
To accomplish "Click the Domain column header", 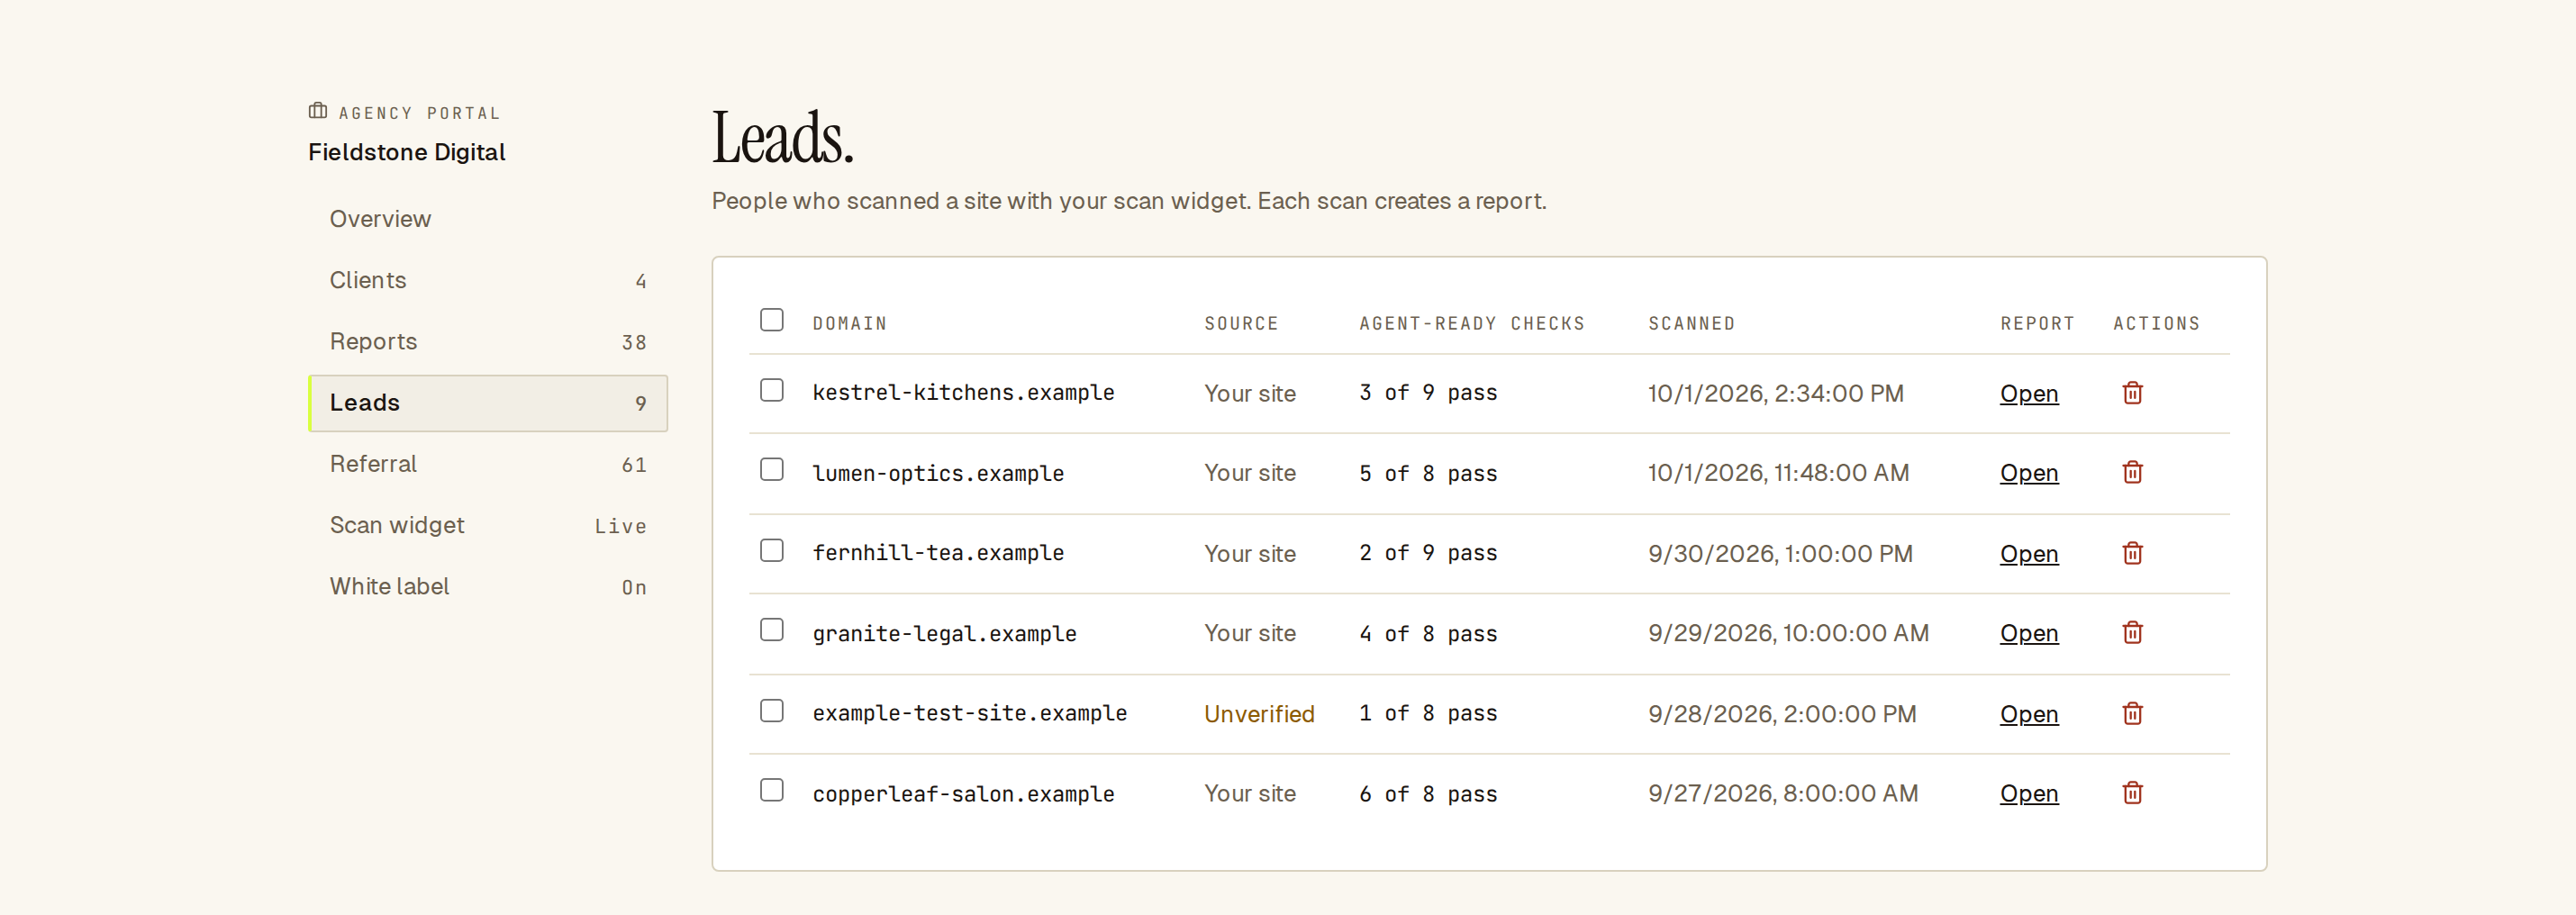I will [849, 324].
